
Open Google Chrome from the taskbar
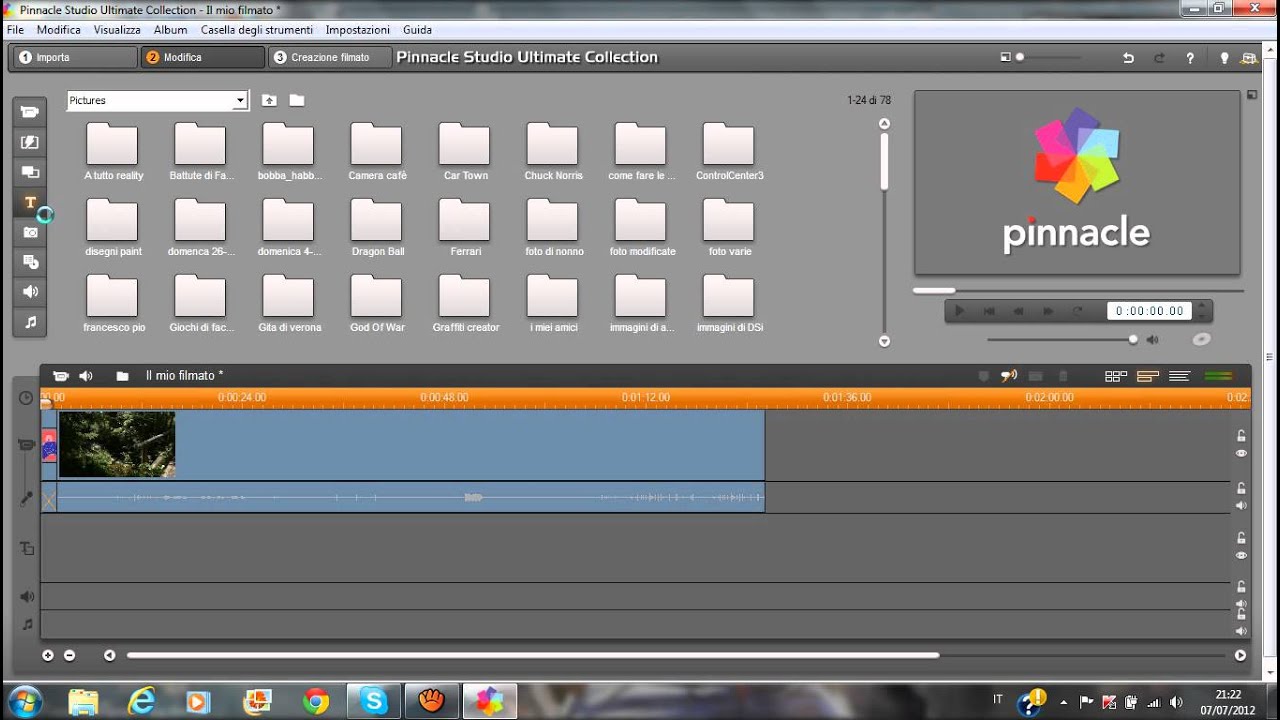pyautogui.click(x=316, y=701)
